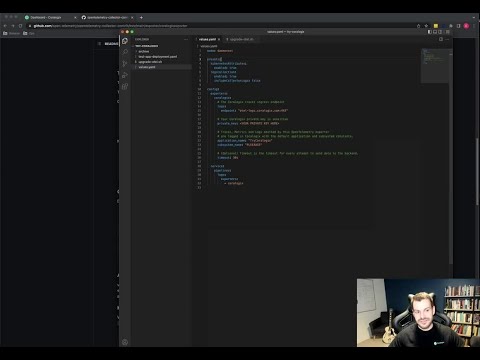Place cursor on includeCollectorLogs false line
This screenshot has width=480, height=360.
click(237, 81)
